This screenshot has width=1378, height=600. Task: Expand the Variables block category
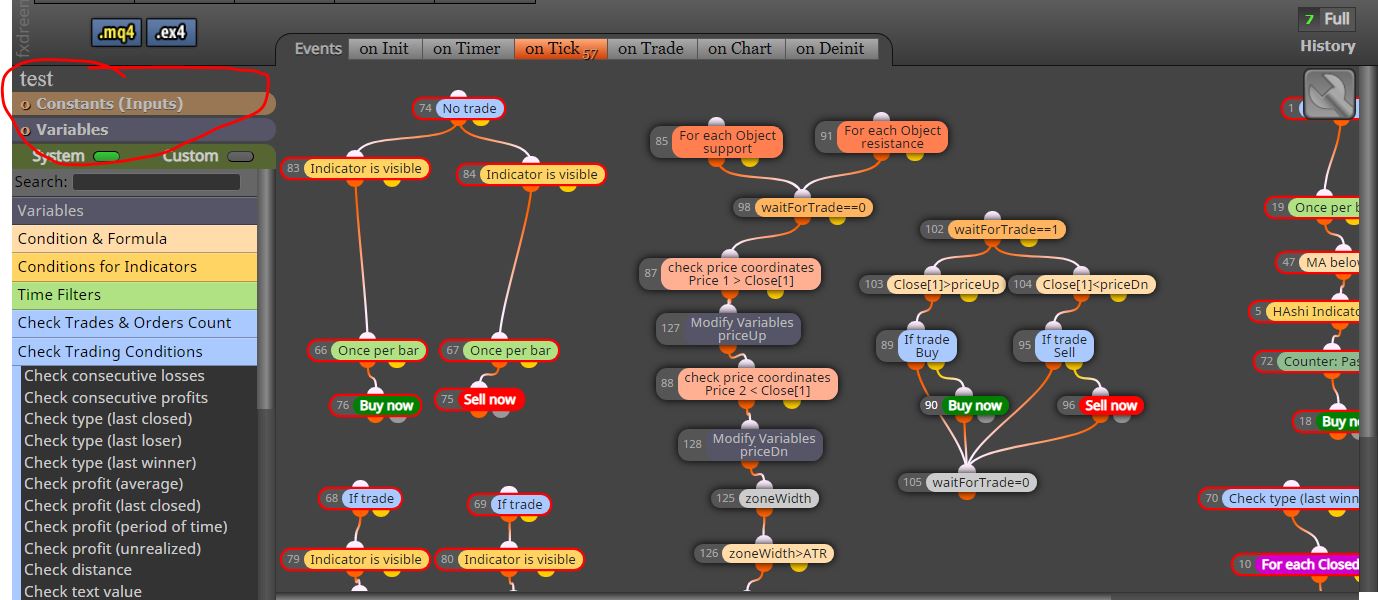135,211
